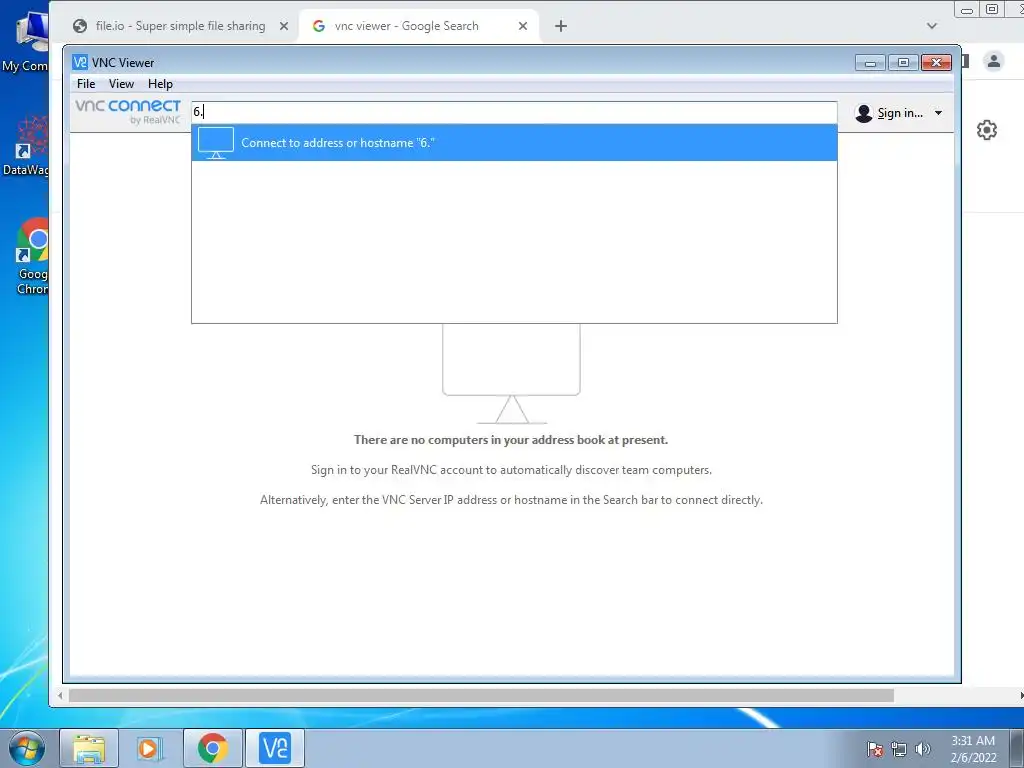Expand the Sign in dropdown arrow
Viewport: 1024px width, 768px height.
click(938, 113)
